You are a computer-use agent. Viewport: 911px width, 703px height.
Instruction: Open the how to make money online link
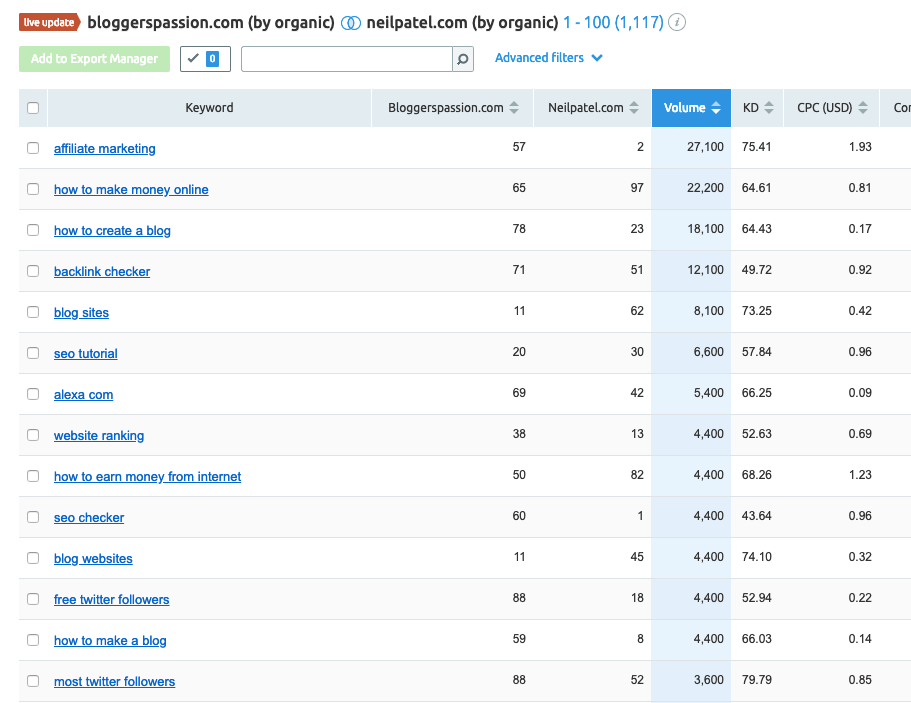click(131, 190)
